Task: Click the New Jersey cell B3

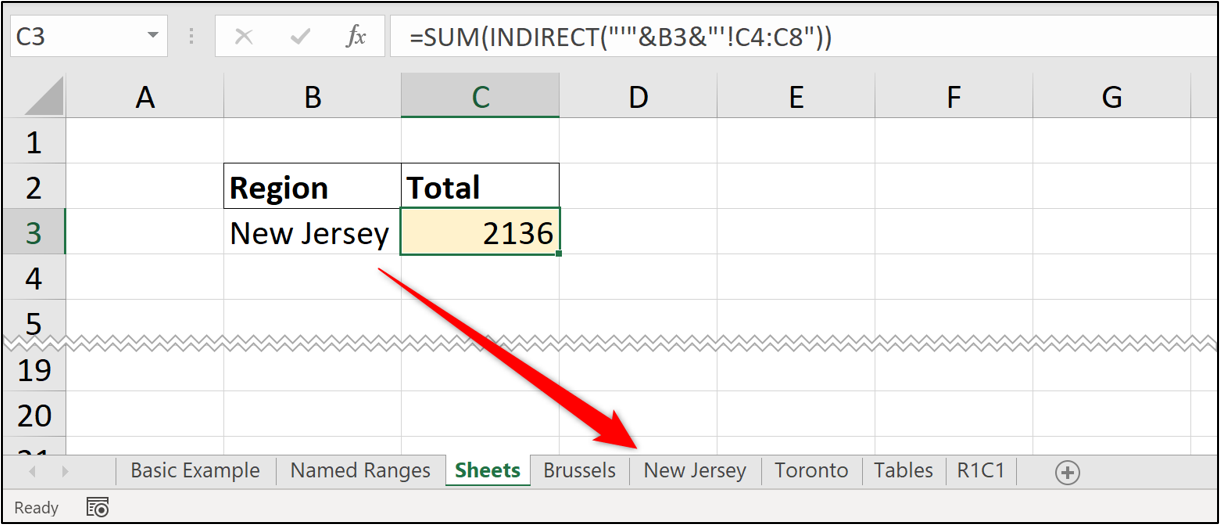Action: (x=313, y=232)
